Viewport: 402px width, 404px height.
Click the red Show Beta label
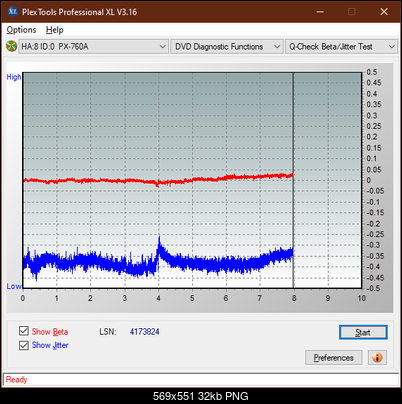(x=50, y=332)
